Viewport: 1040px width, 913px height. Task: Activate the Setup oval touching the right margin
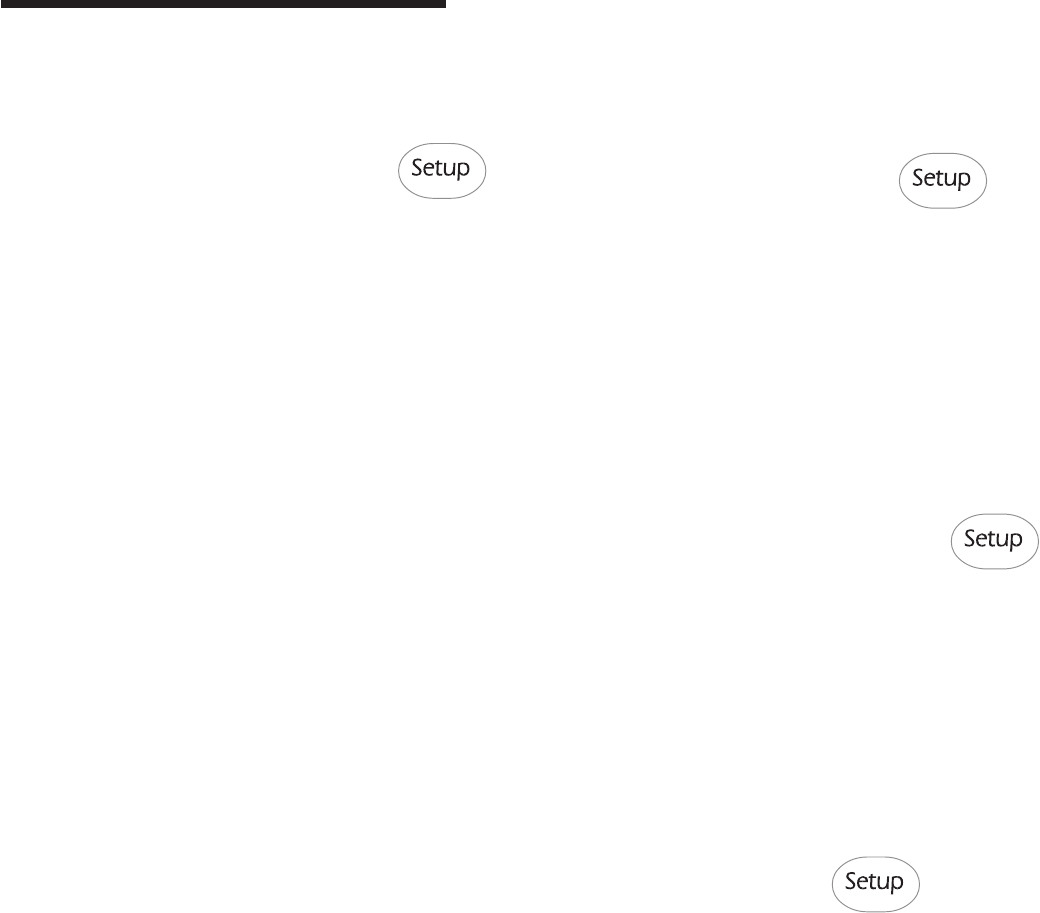click(x=994, y=542)
